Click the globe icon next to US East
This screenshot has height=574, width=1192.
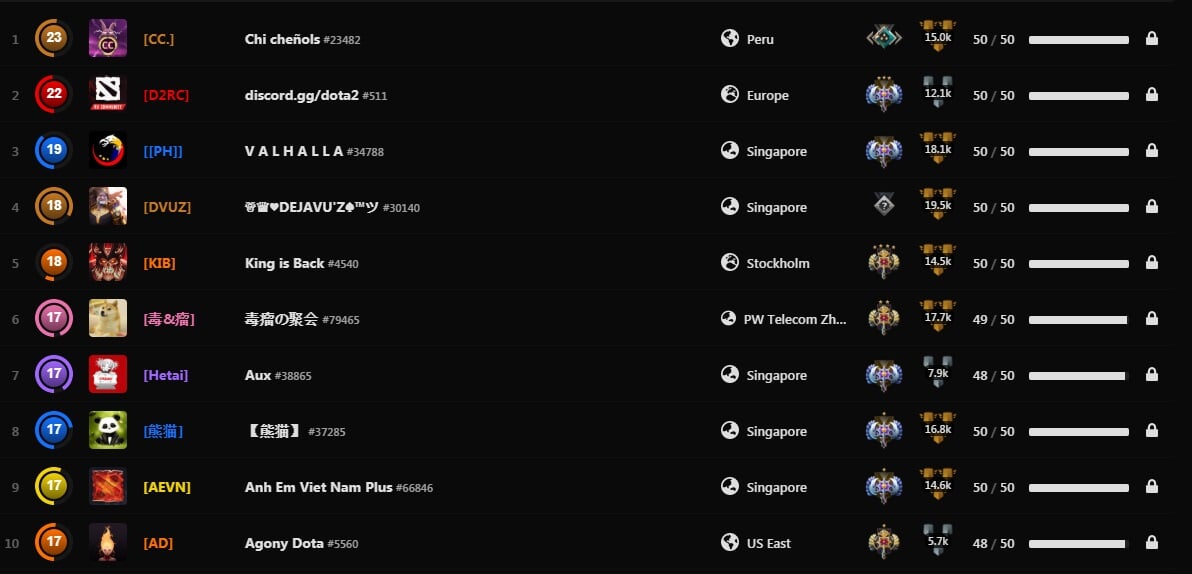[730, 543]
